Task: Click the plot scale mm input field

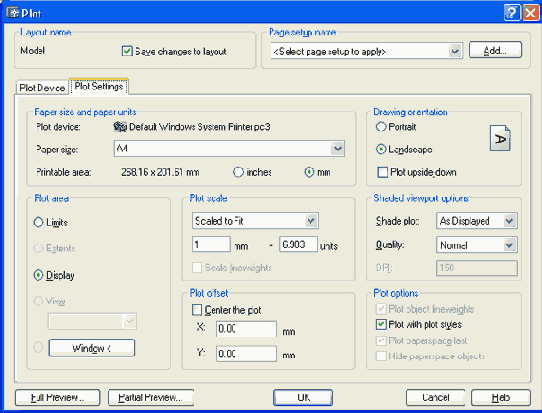Action: [211, 244]
